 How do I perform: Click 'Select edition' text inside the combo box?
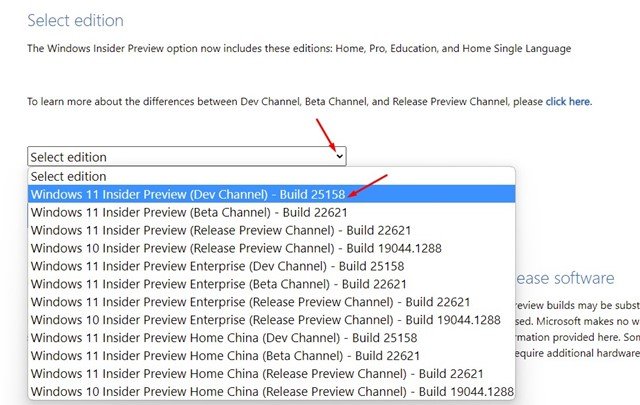[x=68, y=157]
